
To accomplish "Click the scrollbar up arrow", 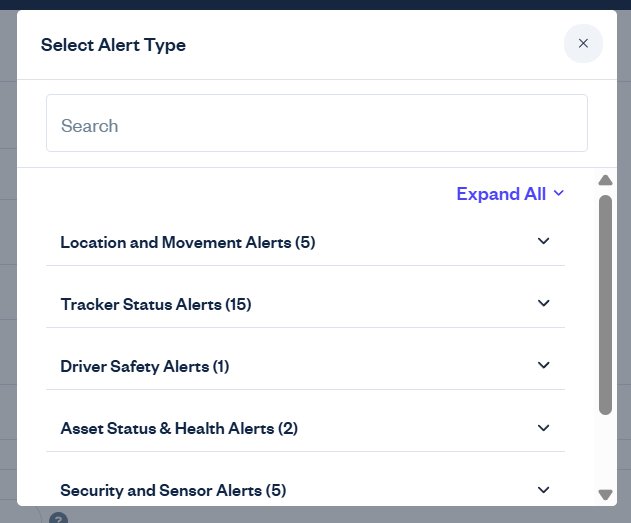I will click(x=605, y=180).
